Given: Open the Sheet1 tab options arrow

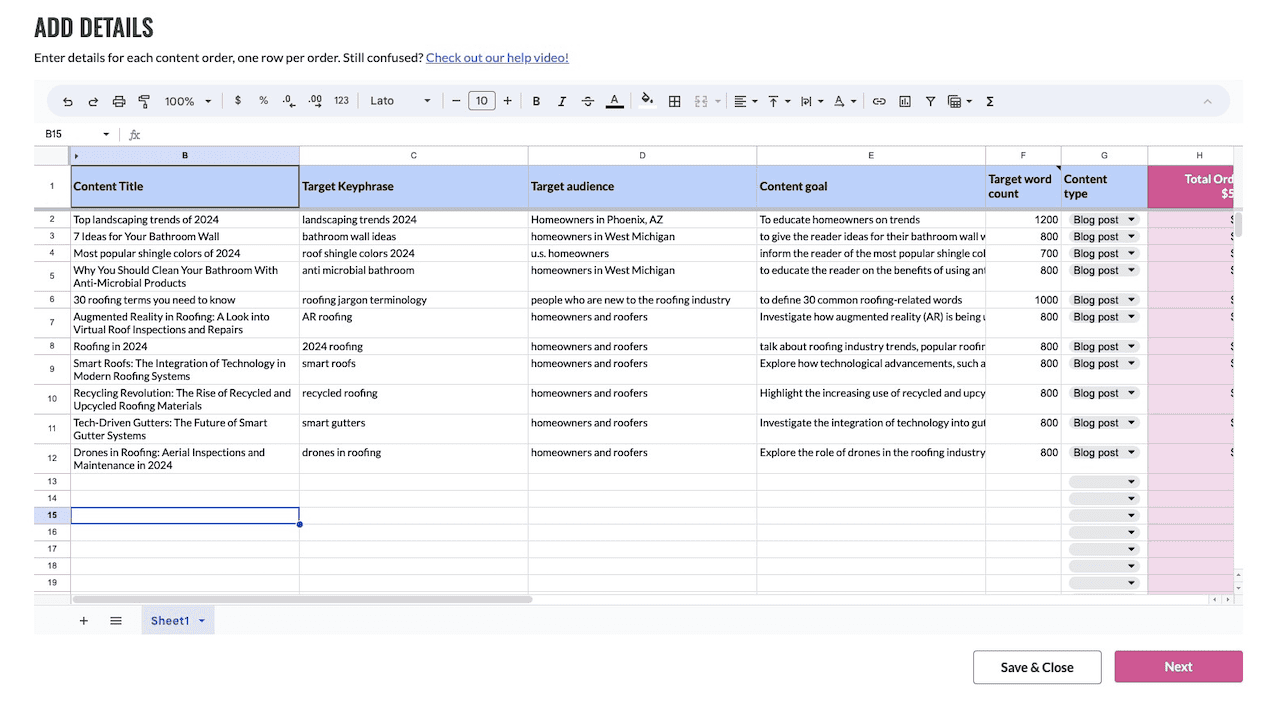Looking at the screenshot, I should (202, 621).
